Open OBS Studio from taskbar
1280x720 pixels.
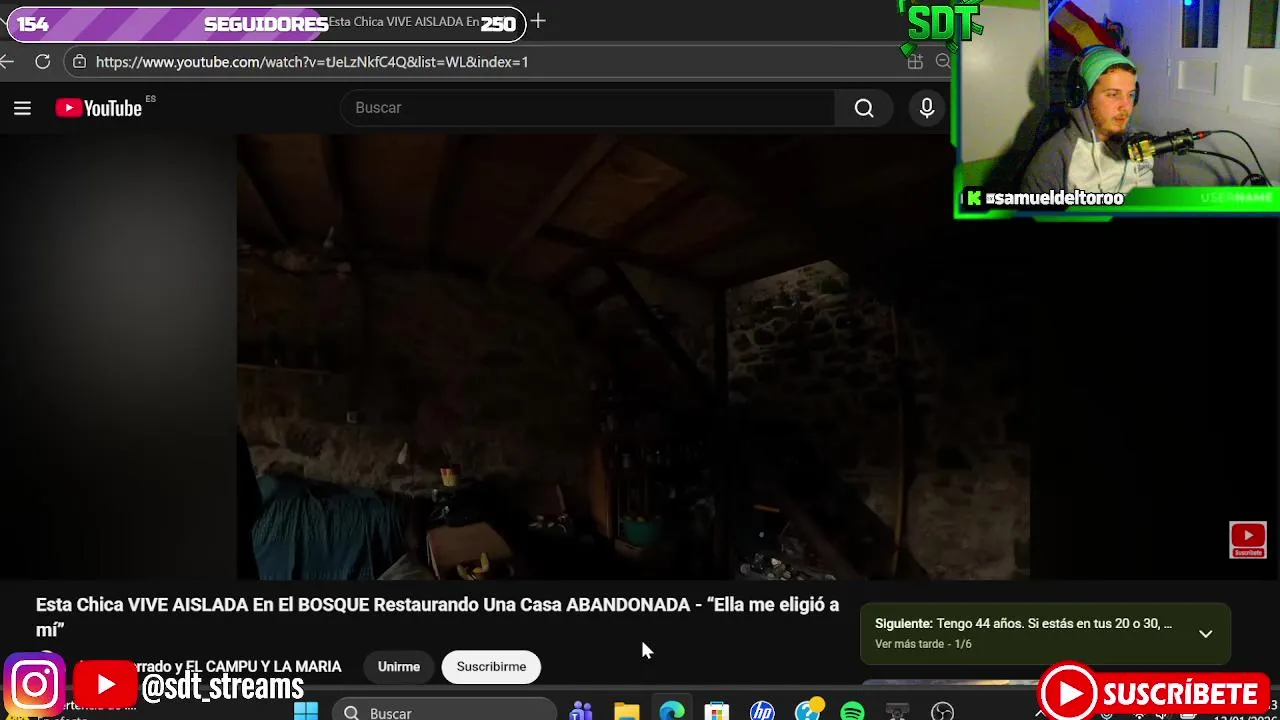coord(942,712)
